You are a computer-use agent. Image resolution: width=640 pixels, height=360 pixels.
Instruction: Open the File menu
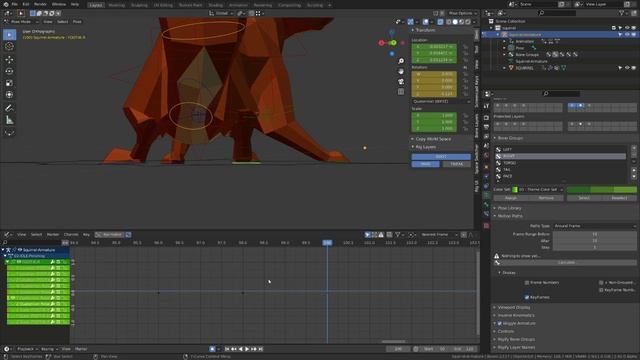(x=14, y=4)
